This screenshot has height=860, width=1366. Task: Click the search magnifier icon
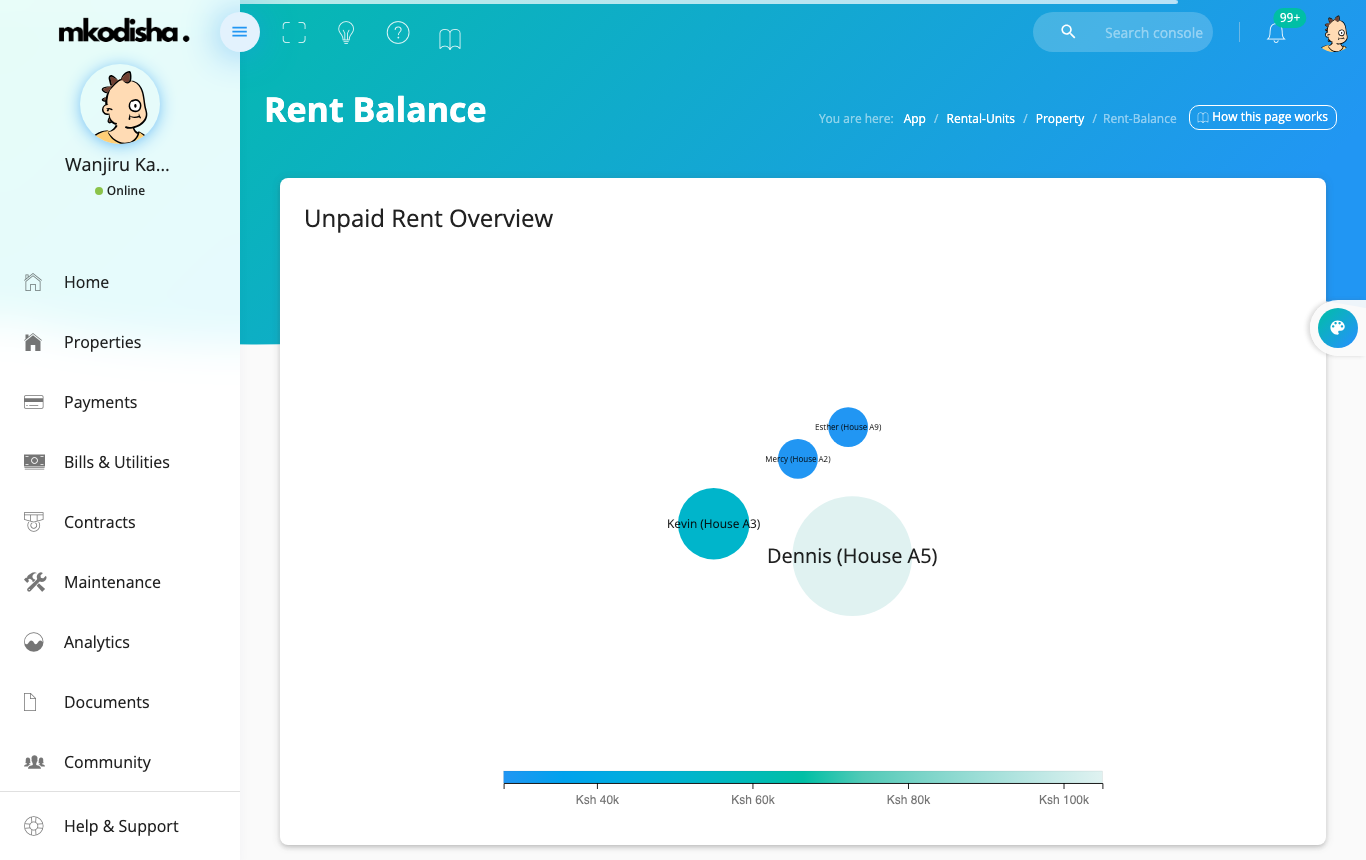pyautogui.click(x=1068, y=32)
